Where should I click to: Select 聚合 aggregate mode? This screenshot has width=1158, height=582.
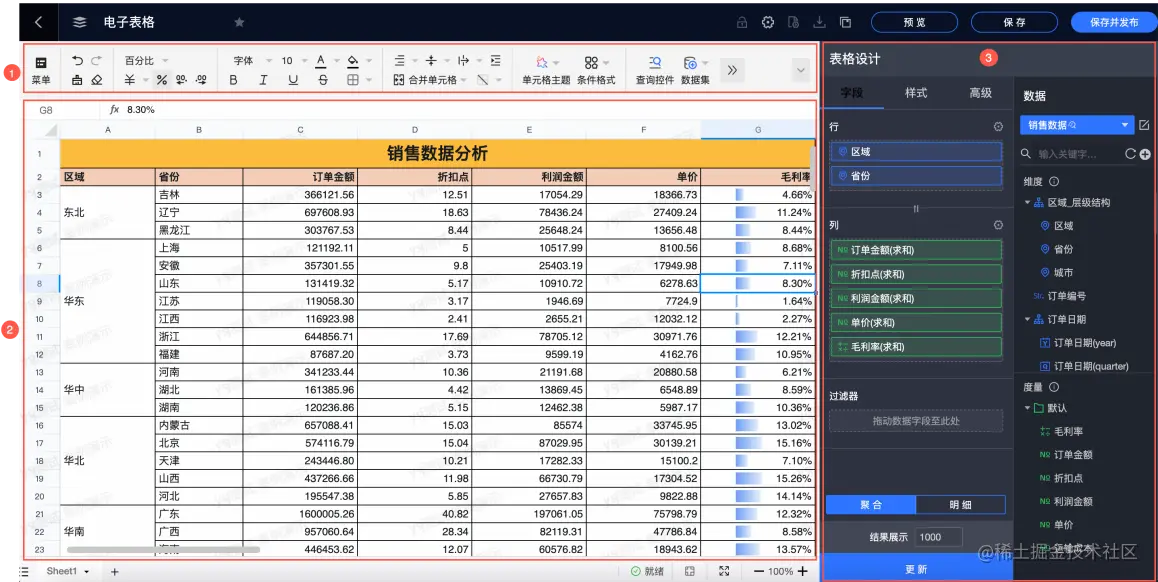[871, 504]
